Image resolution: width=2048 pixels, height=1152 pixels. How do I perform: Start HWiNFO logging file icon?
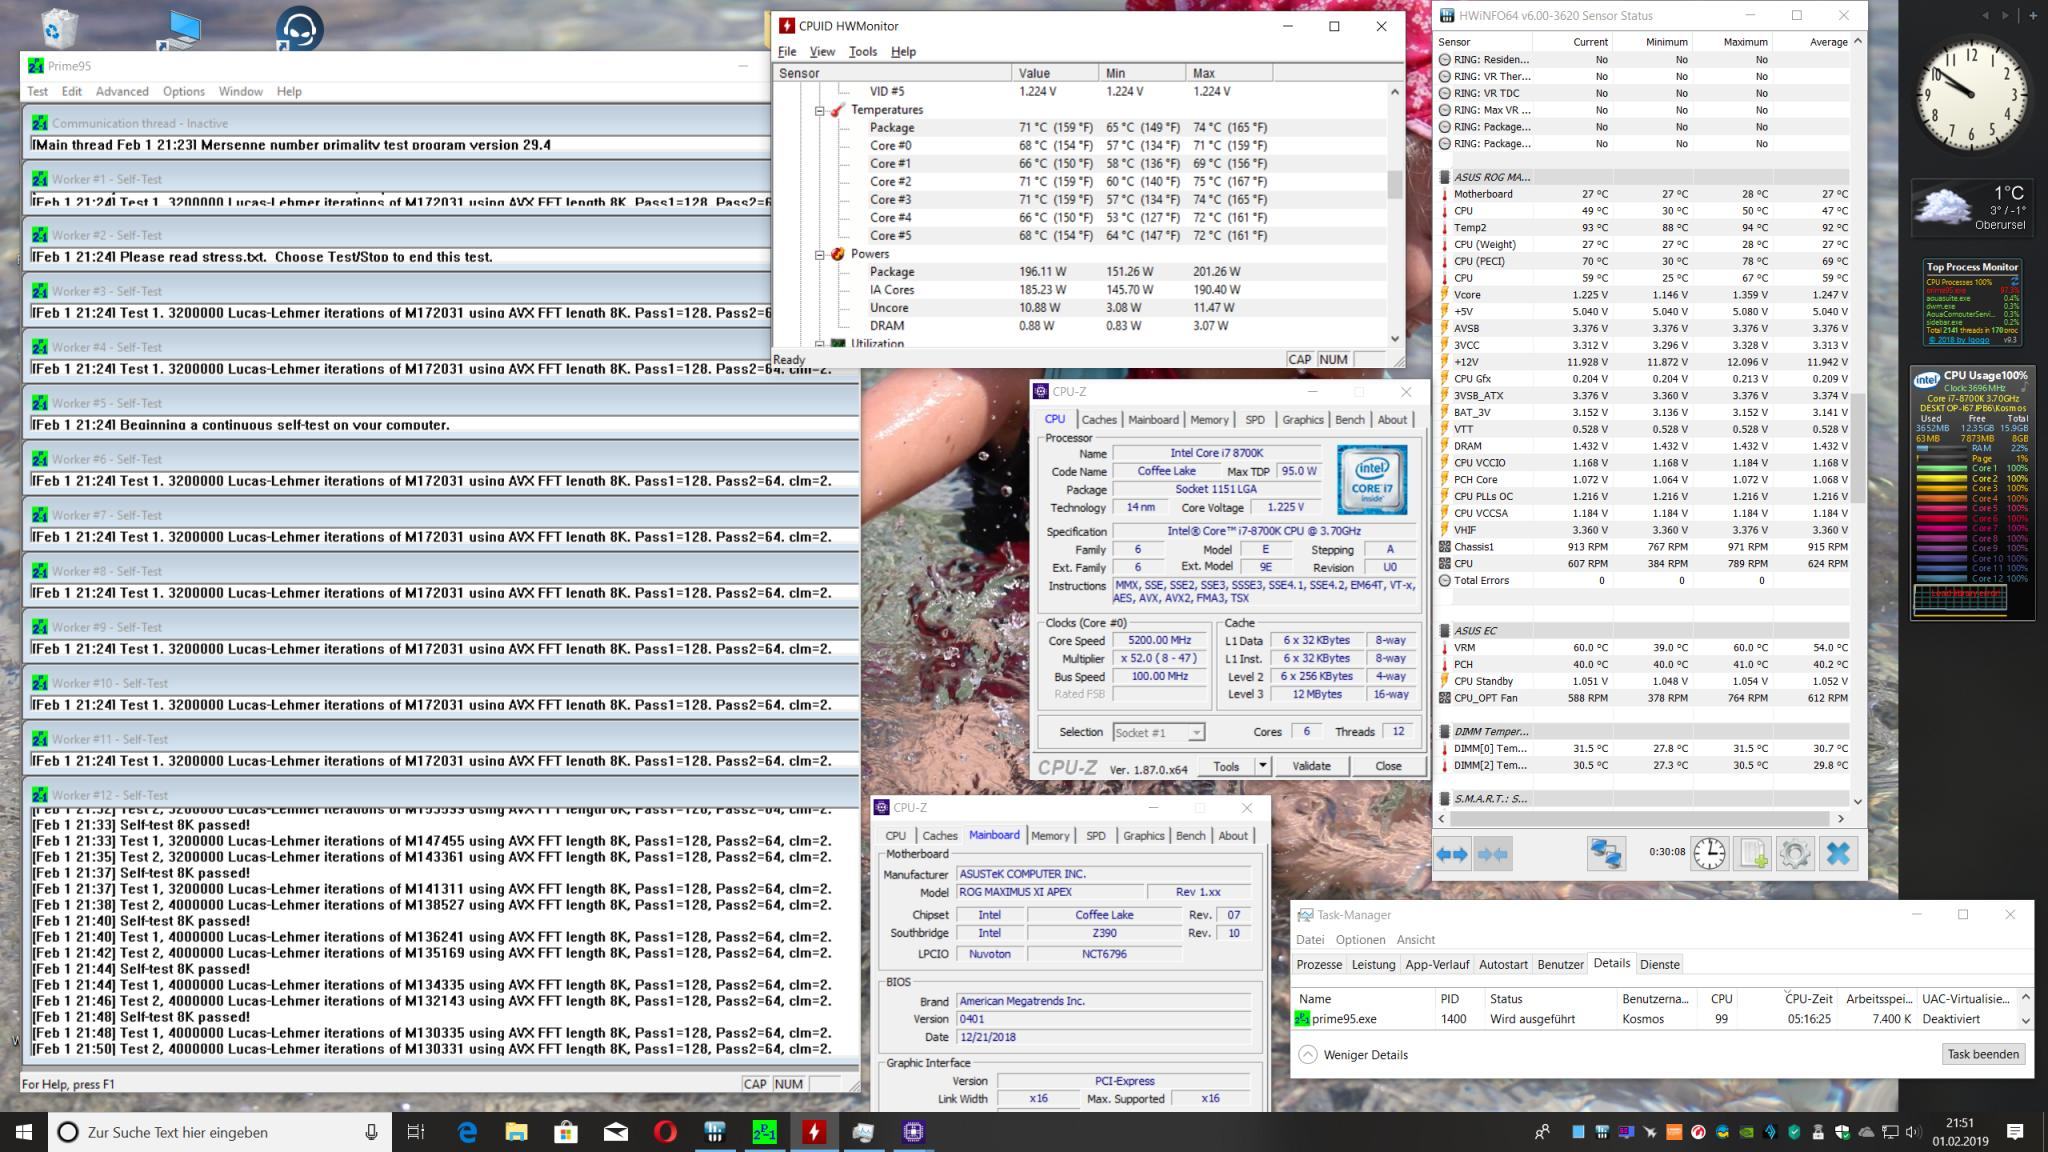point(1752,854)
